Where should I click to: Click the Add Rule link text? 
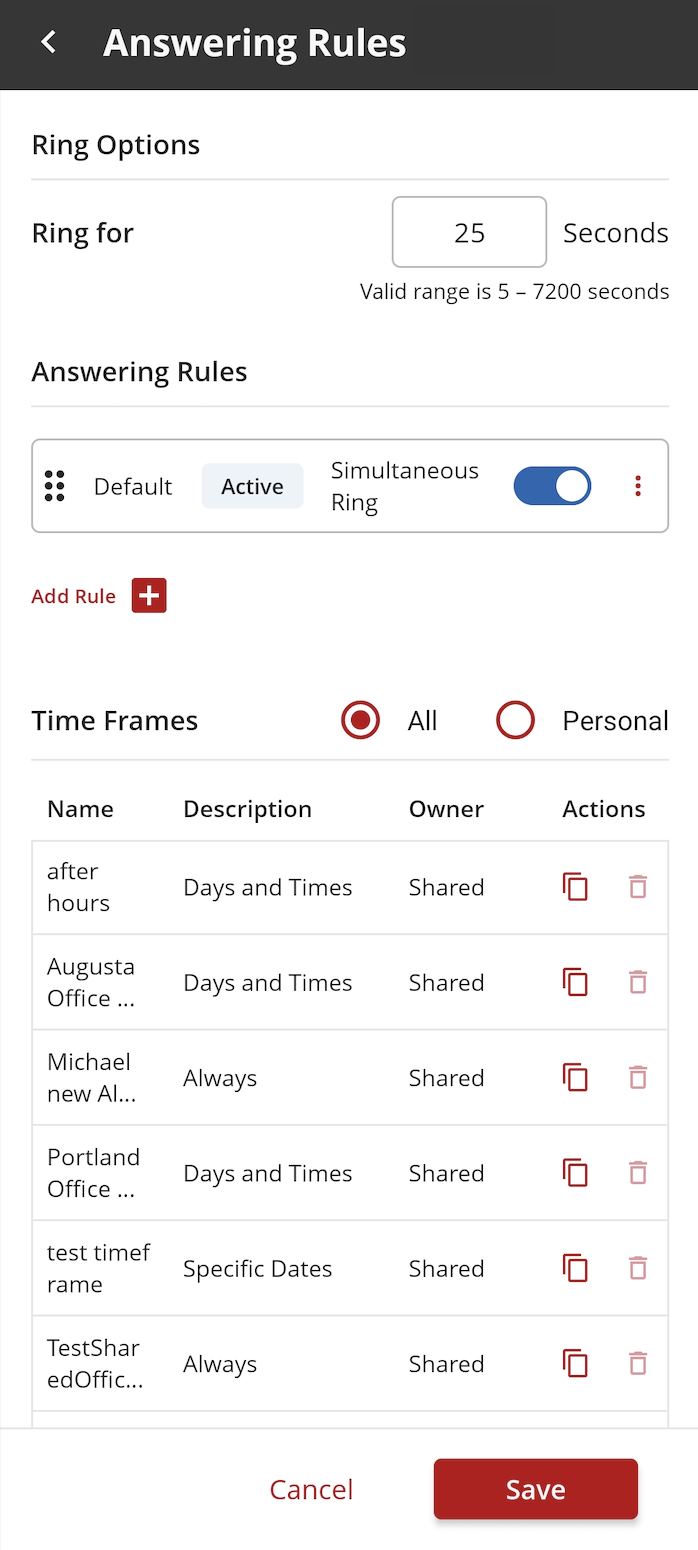click(x=74, y=596)
